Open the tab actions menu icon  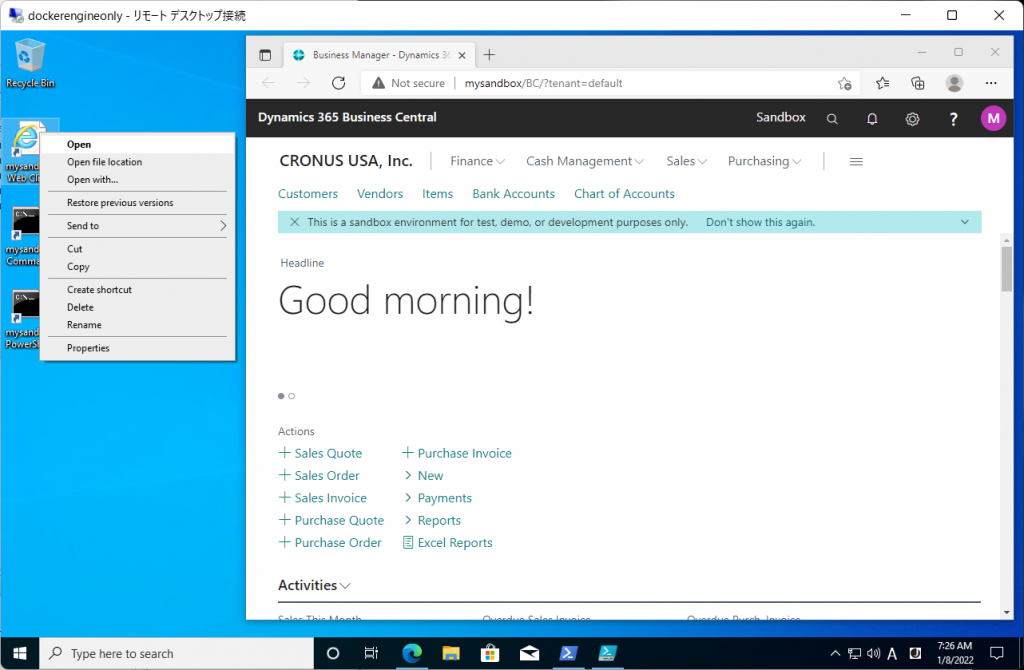pyautogui.click(x=265, y=55)
